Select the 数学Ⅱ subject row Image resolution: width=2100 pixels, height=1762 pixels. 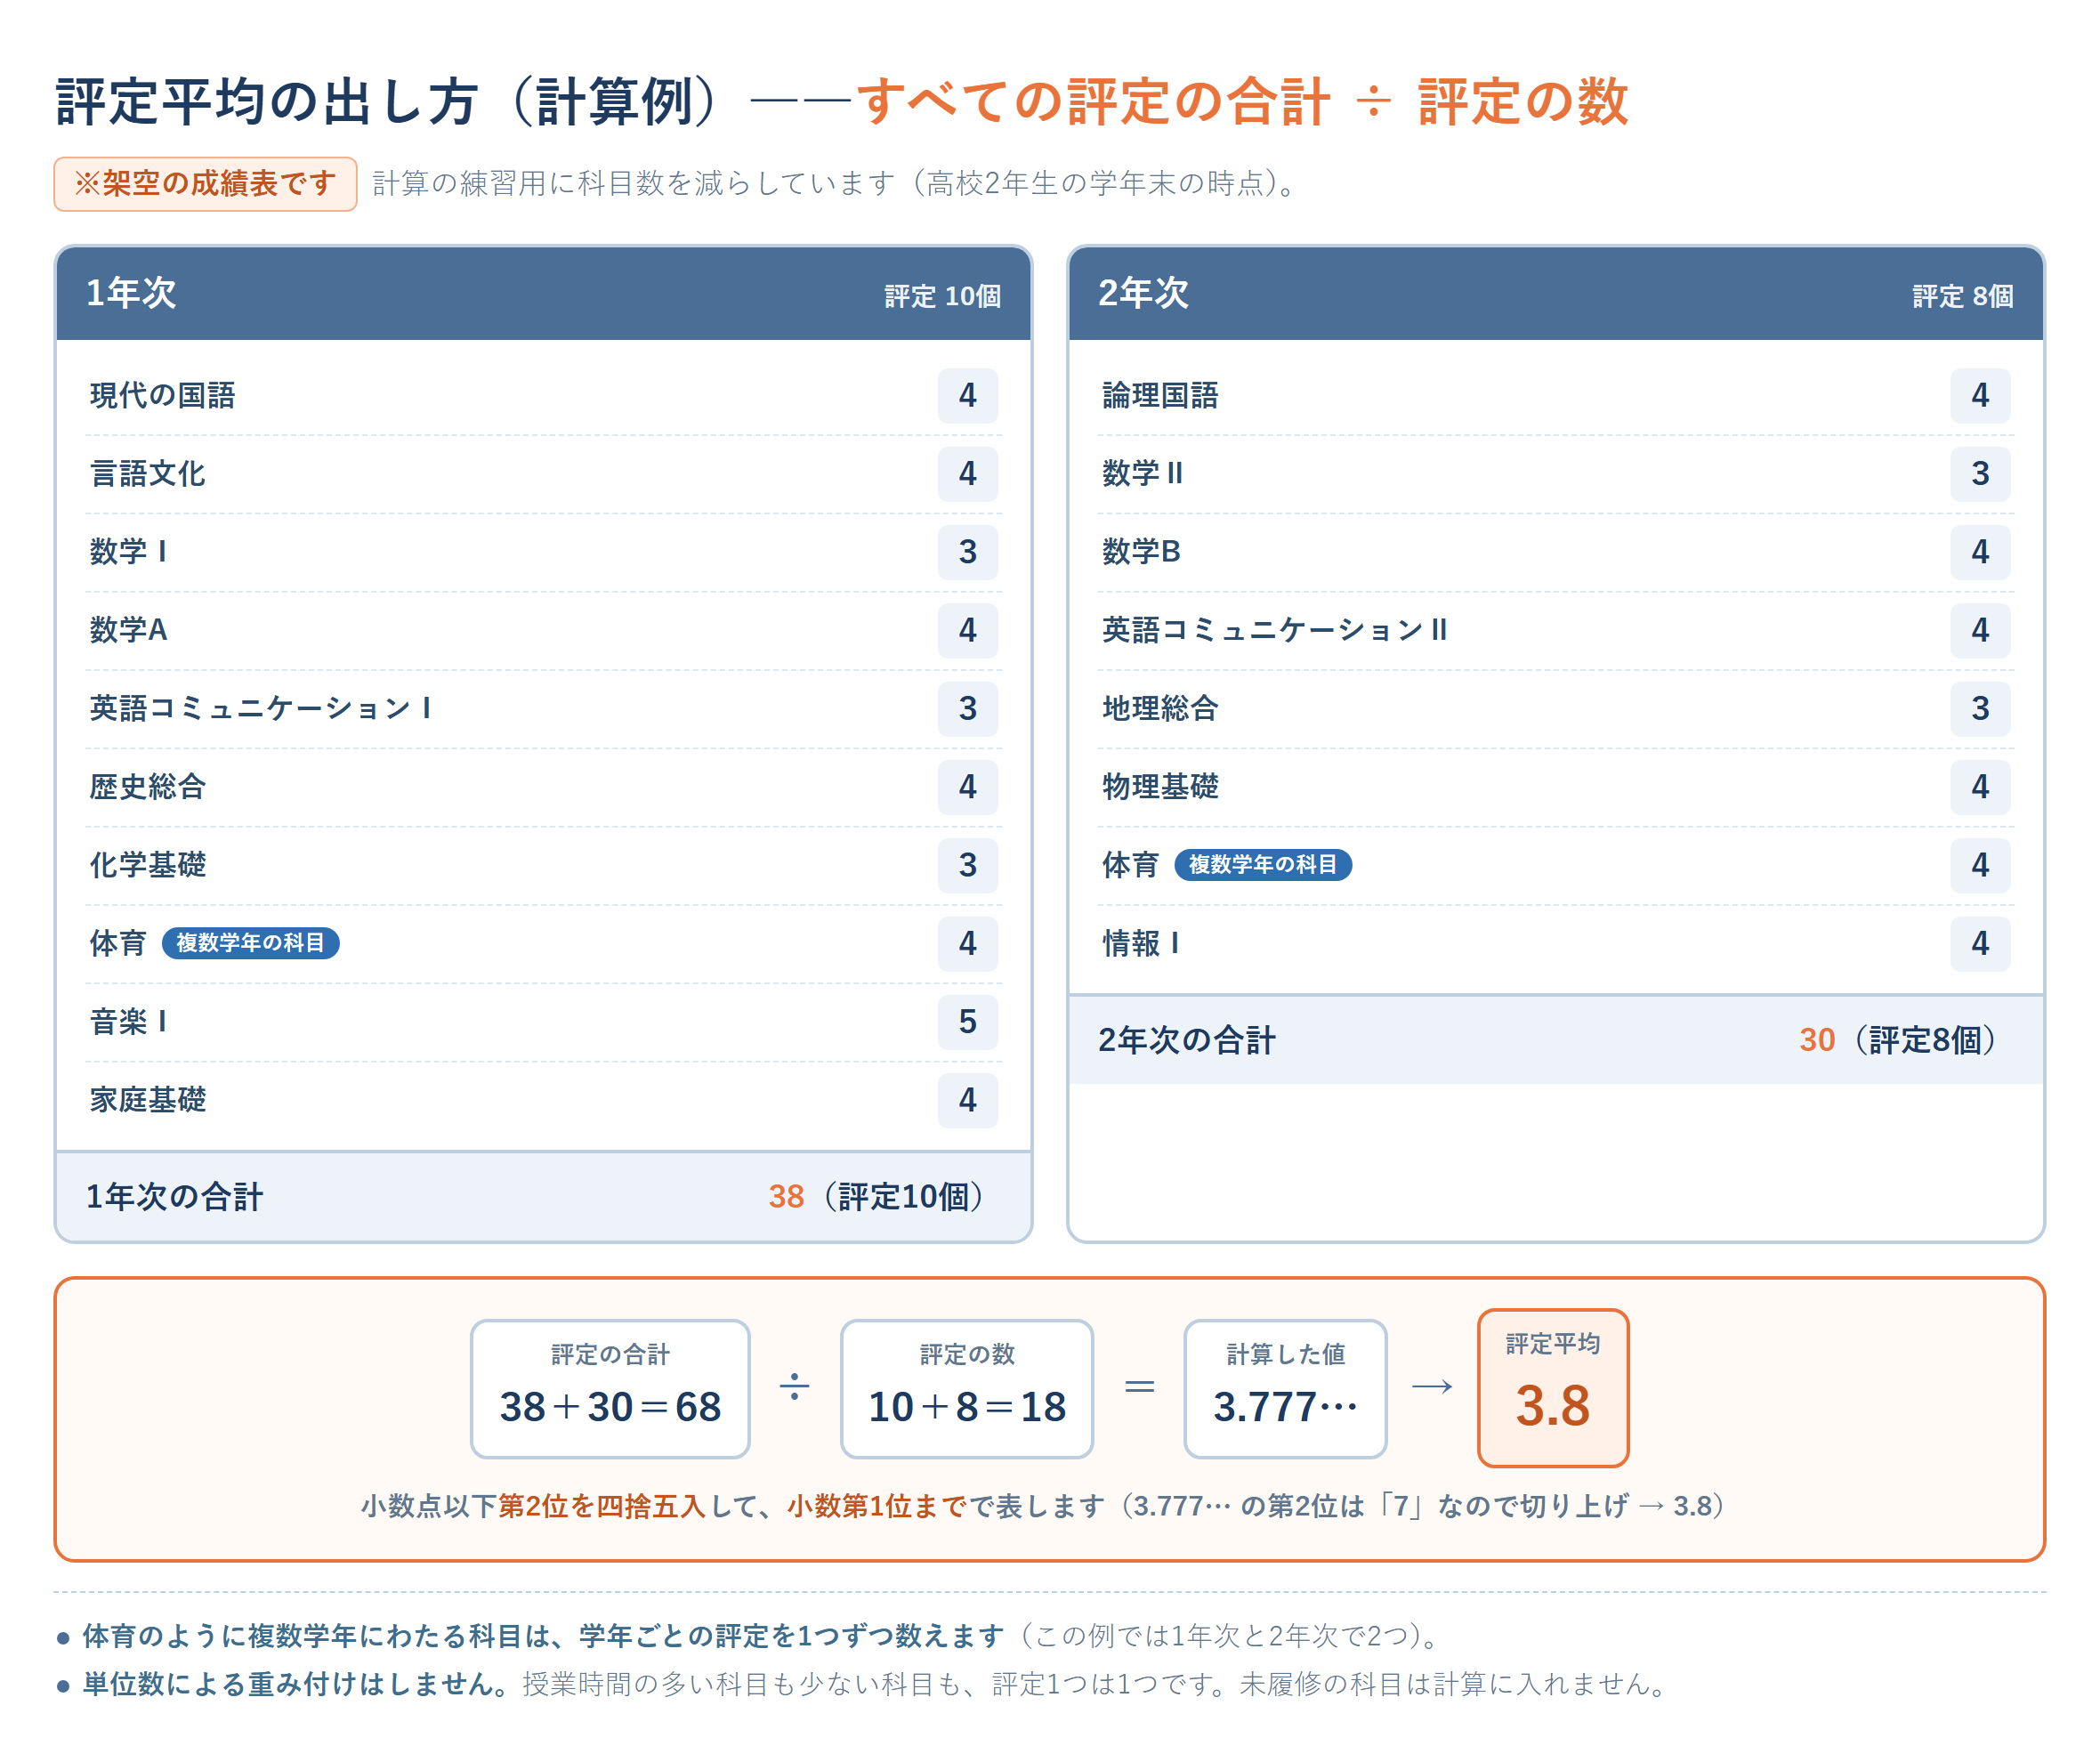tap(1556, 474)
